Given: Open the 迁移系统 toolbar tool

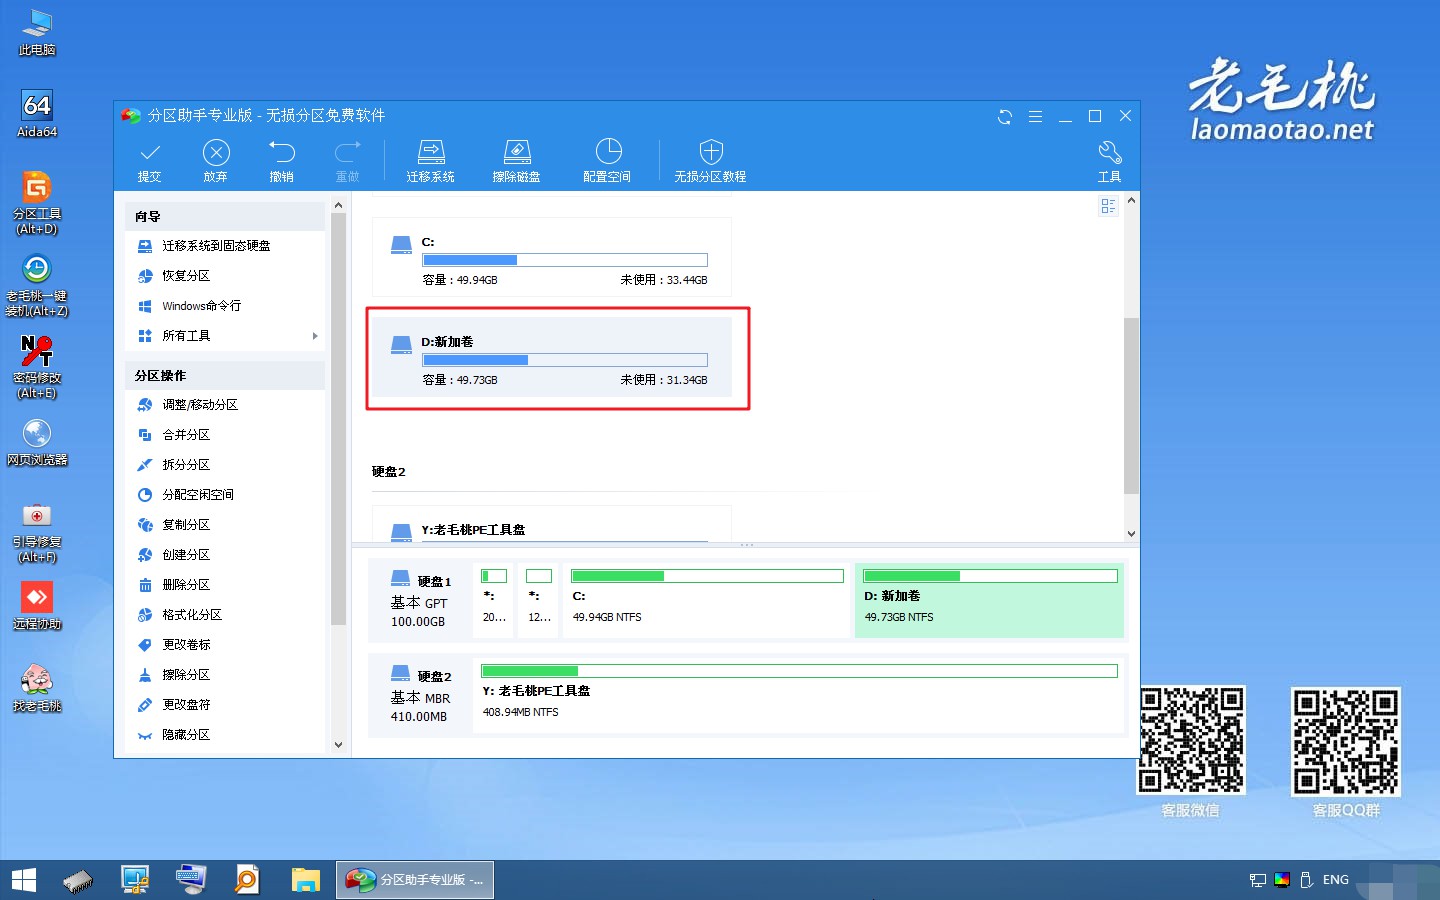Looking at the screenshot, I should click(x=431, y=161).
